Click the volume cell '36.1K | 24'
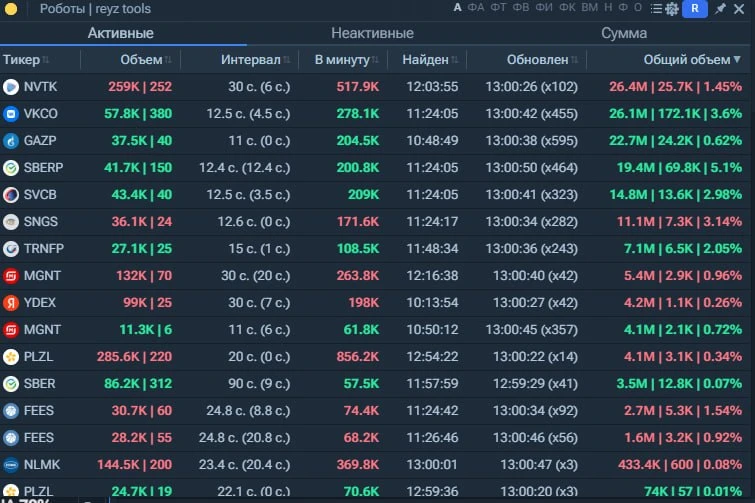Image resolution: width=755 pixels, height=503 pixels. (142, 221)
